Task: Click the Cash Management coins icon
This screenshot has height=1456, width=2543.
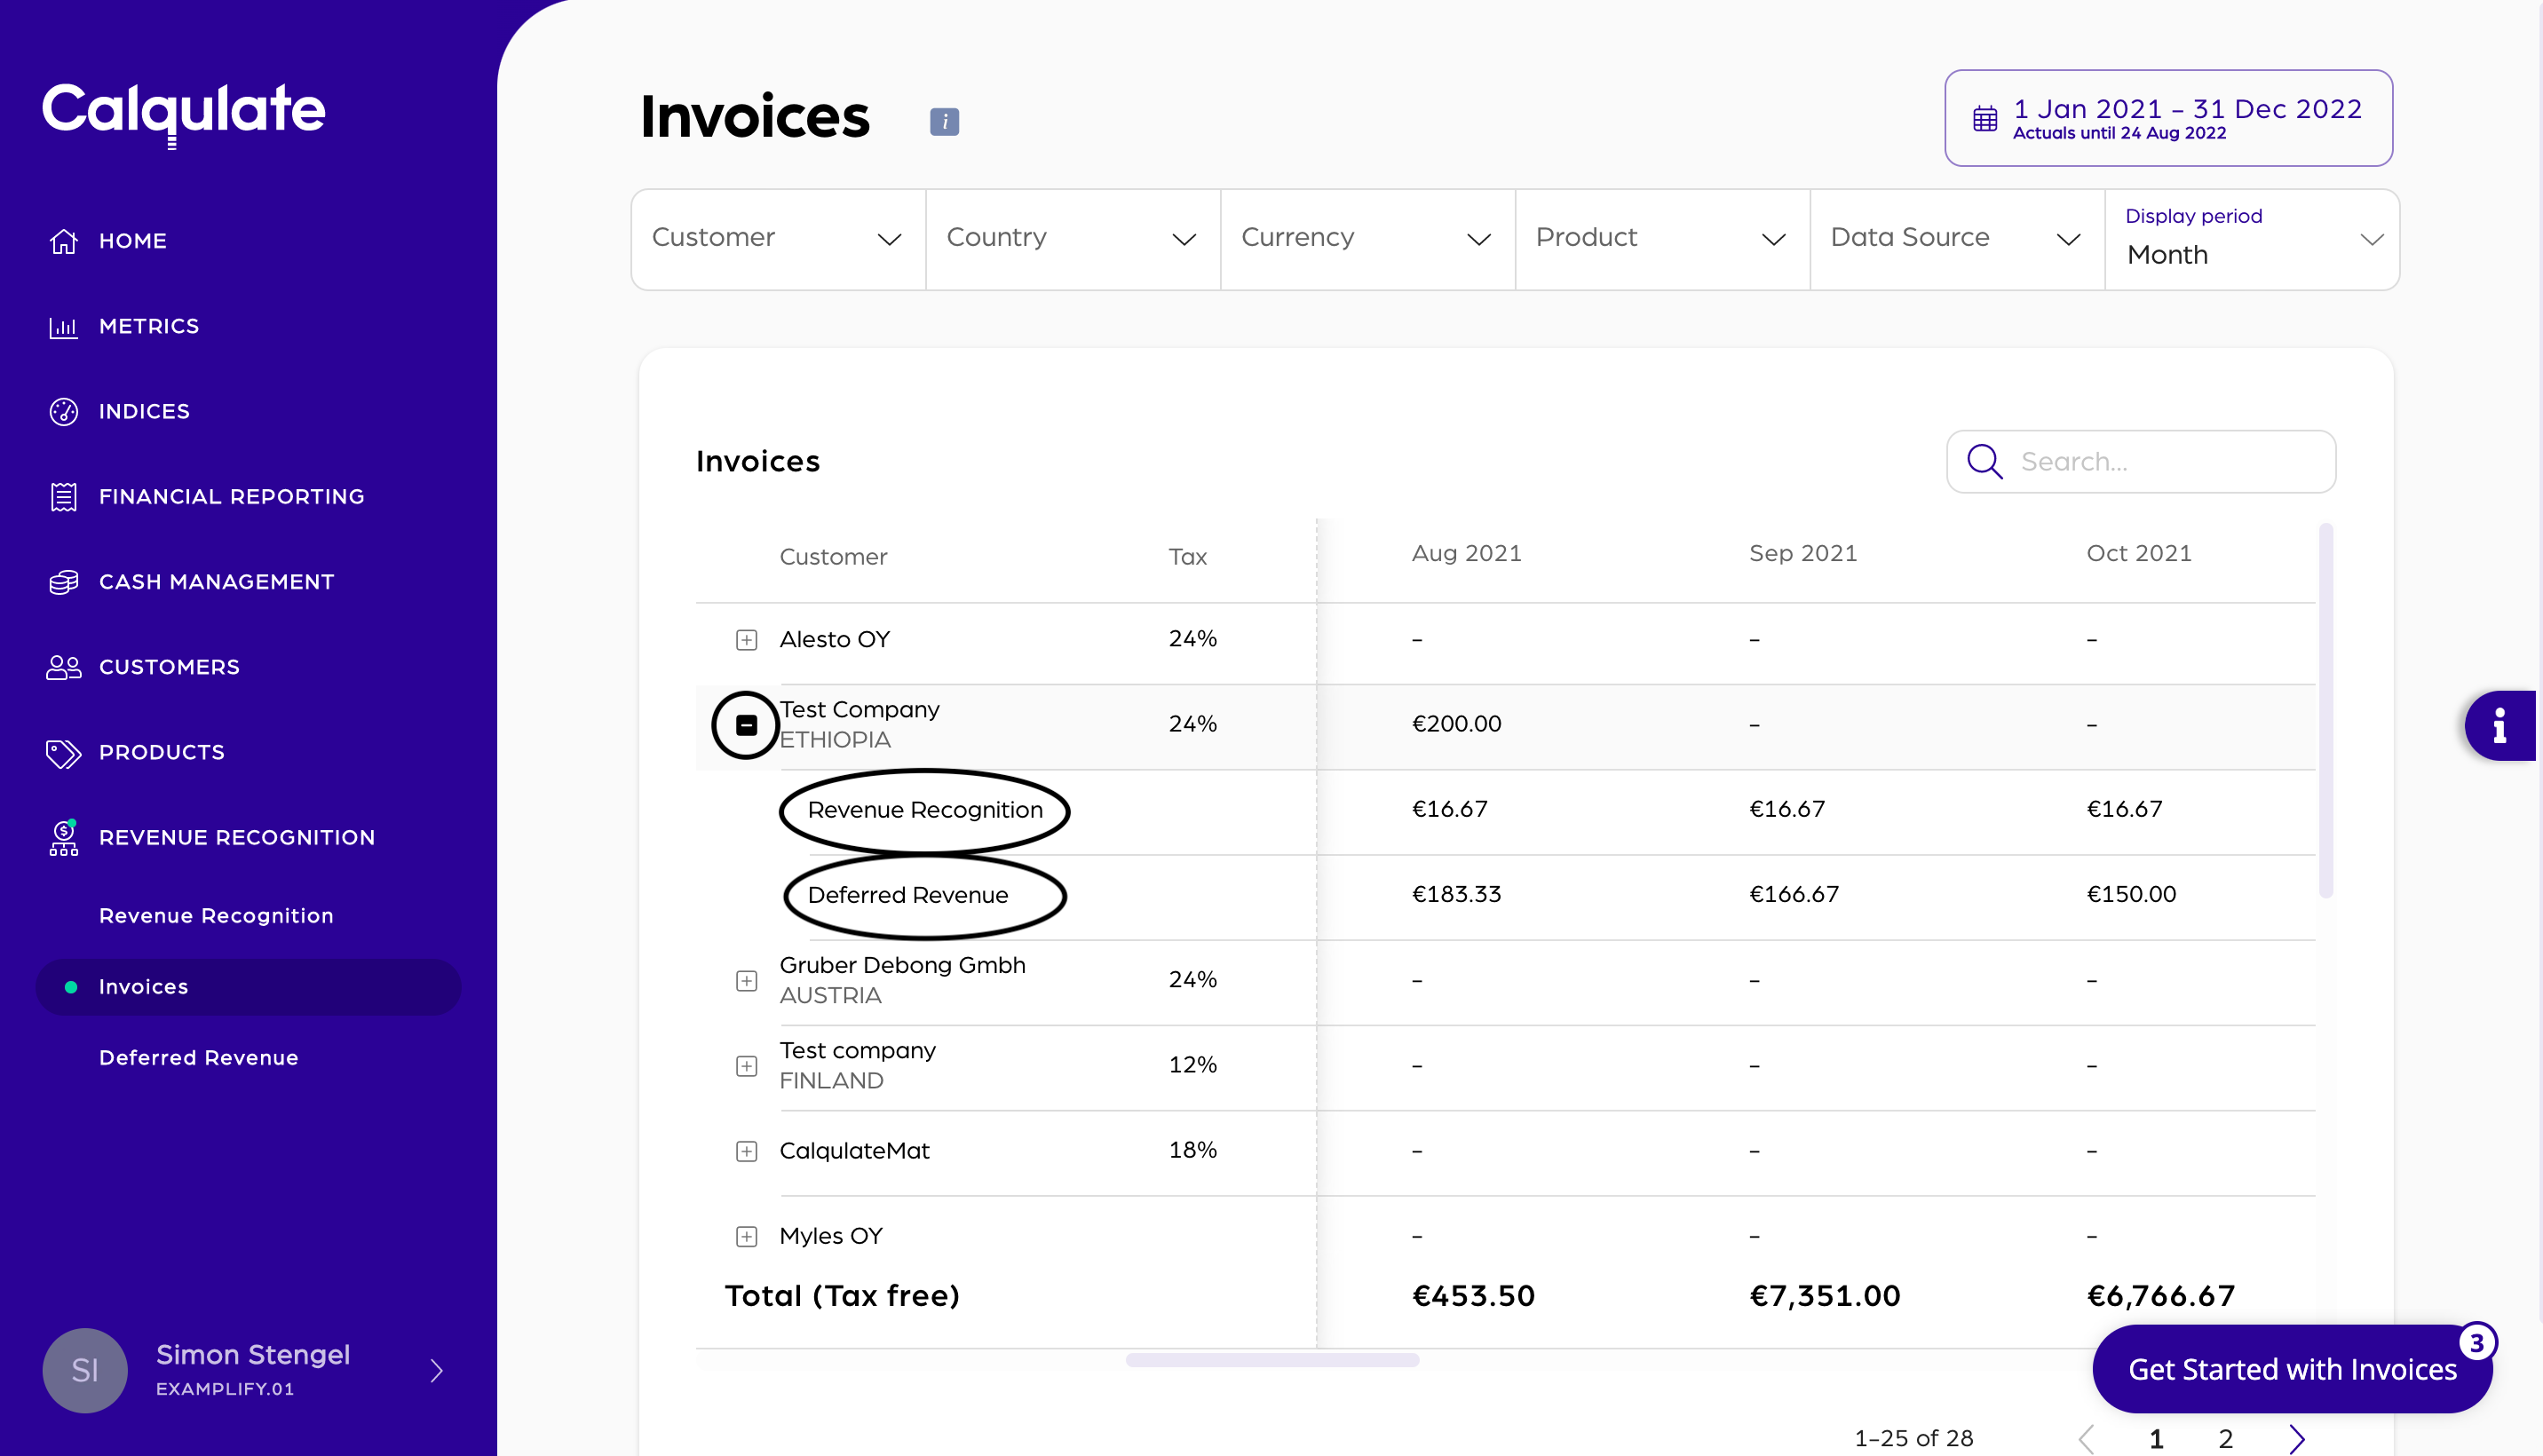Action: coord(63,582)
